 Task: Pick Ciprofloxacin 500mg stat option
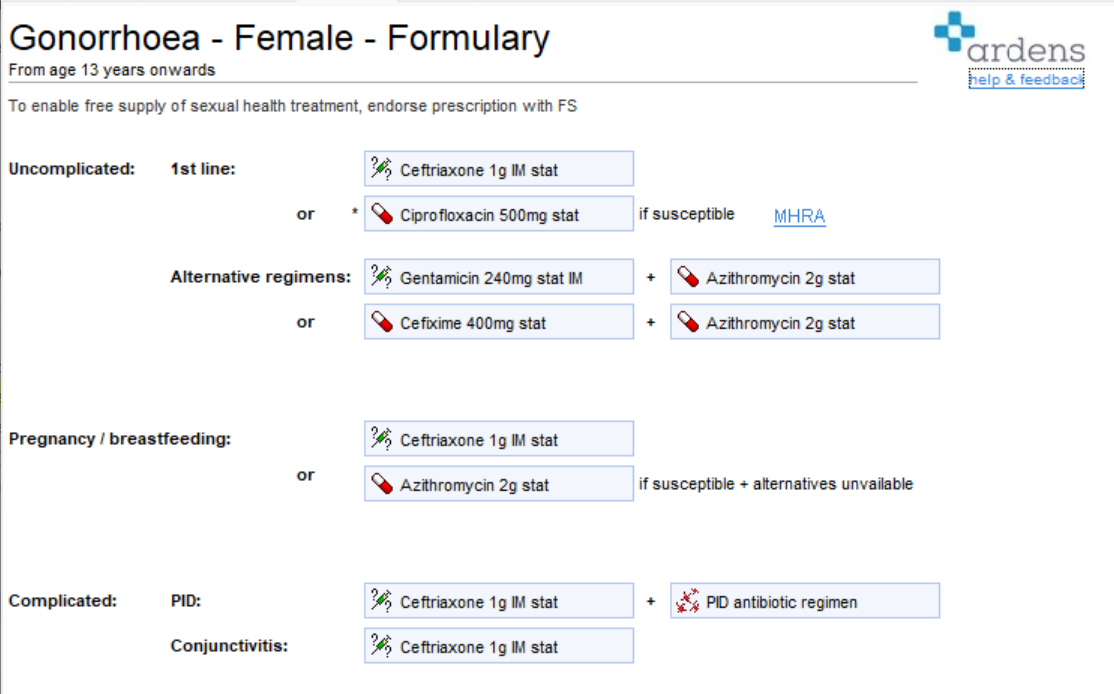tap(499, 214)
